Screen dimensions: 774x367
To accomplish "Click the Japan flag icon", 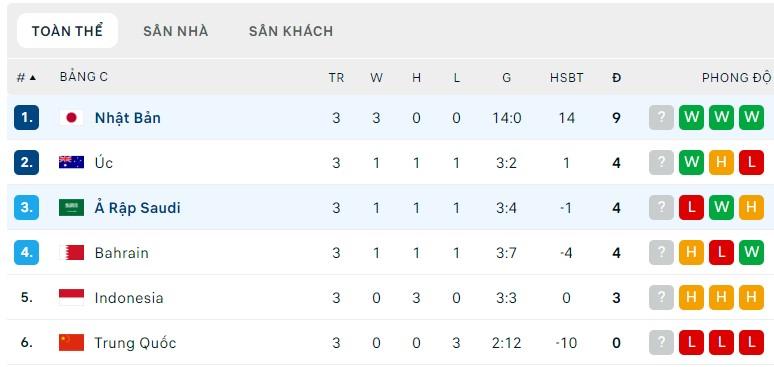I will click(72, 118).
